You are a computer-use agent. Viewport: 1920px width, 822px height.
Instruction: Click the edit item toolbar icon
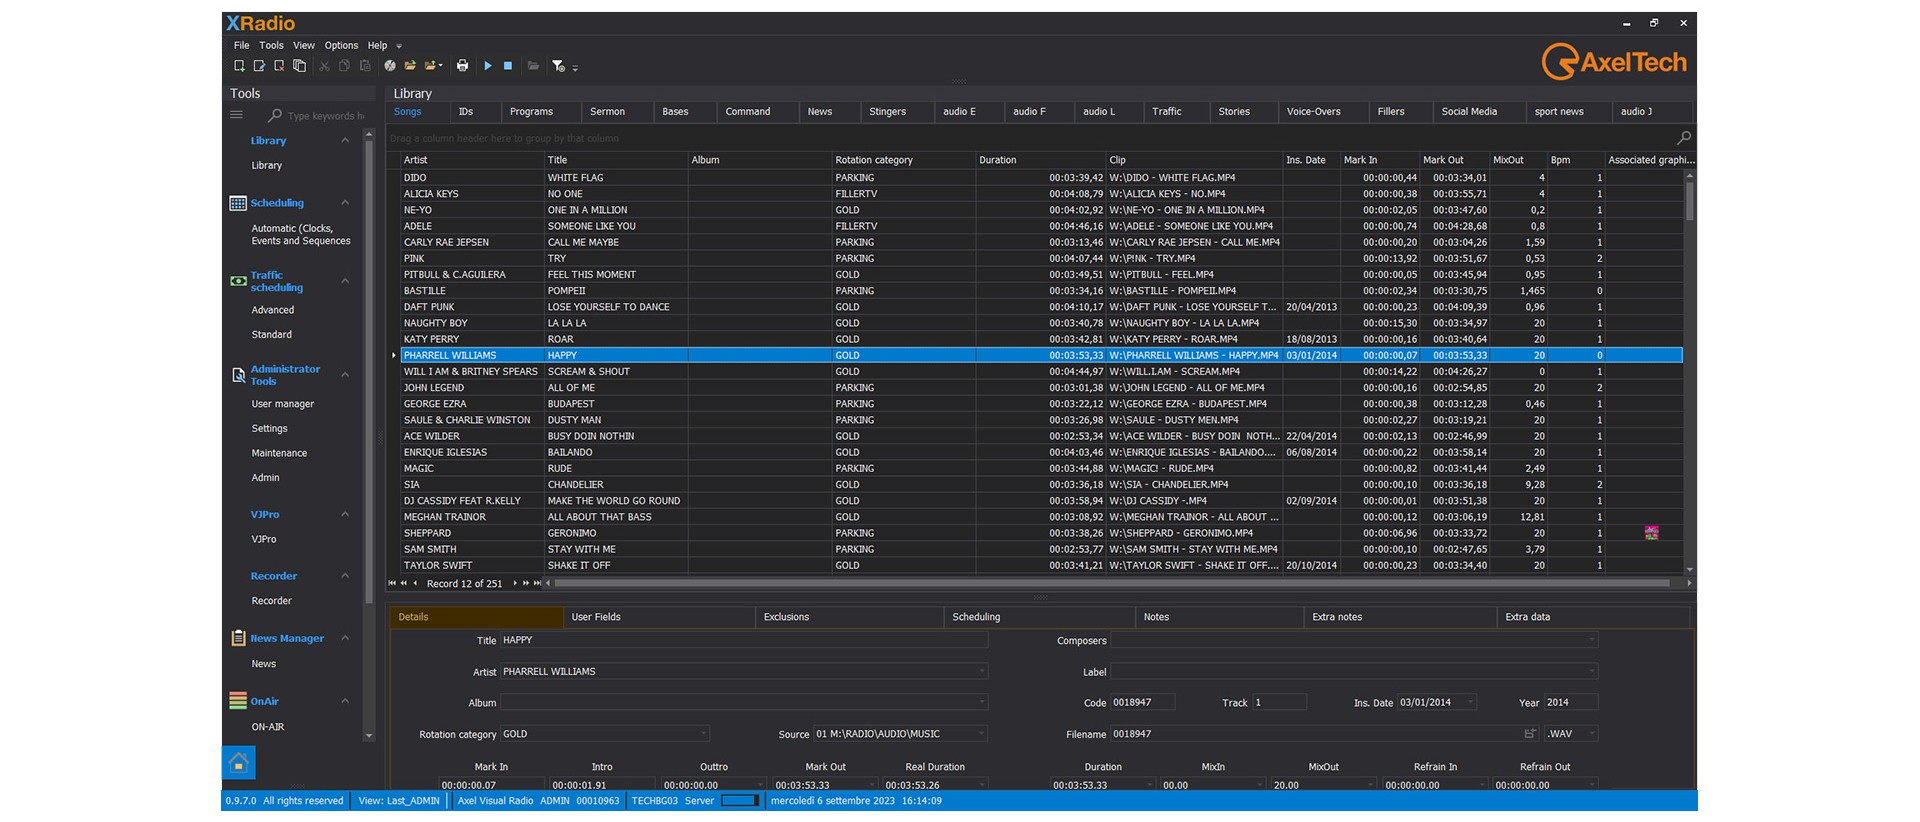pos(259,66)
